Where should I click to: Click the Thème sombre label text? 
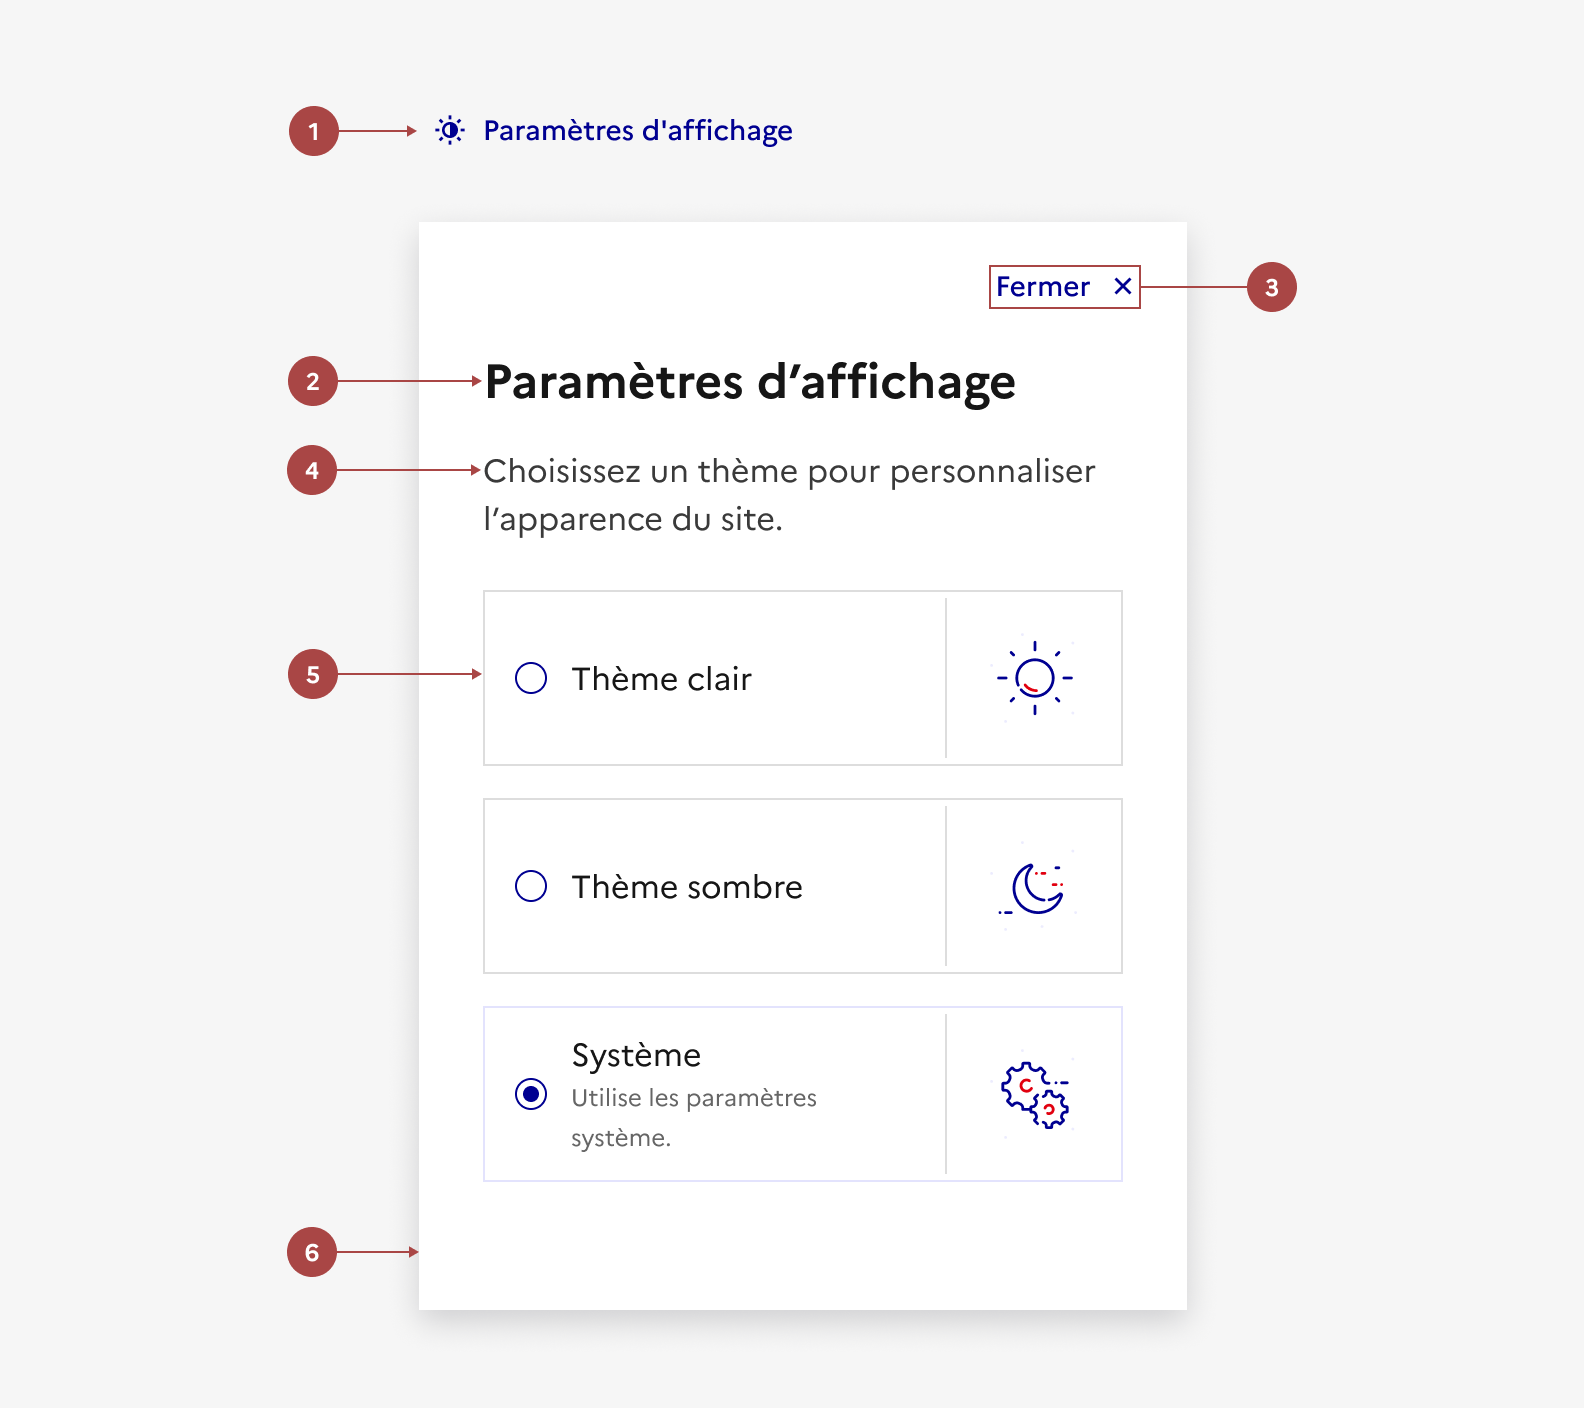pos(687,887)
